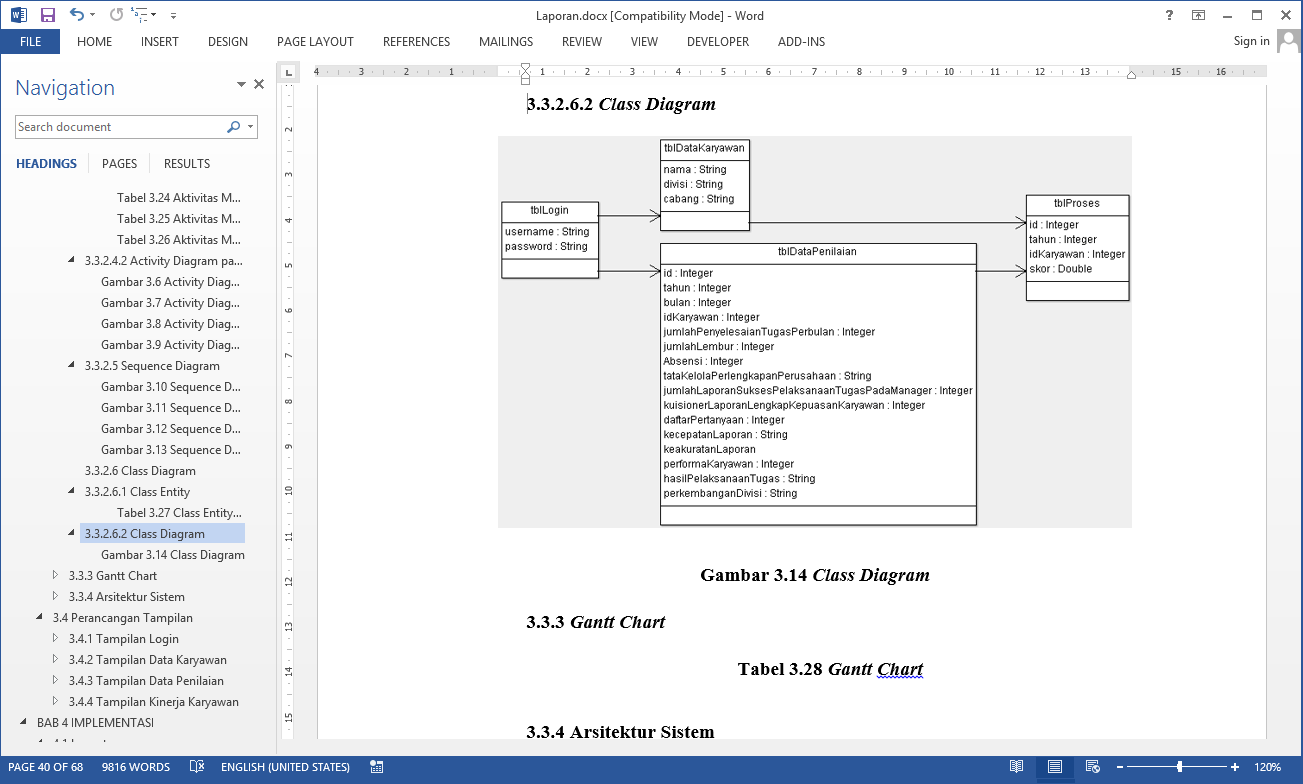This screenshot has width=1303, height=784.
Task: Click the Save icon in Quick Access Toolbar
Action: tap(47, 15)
